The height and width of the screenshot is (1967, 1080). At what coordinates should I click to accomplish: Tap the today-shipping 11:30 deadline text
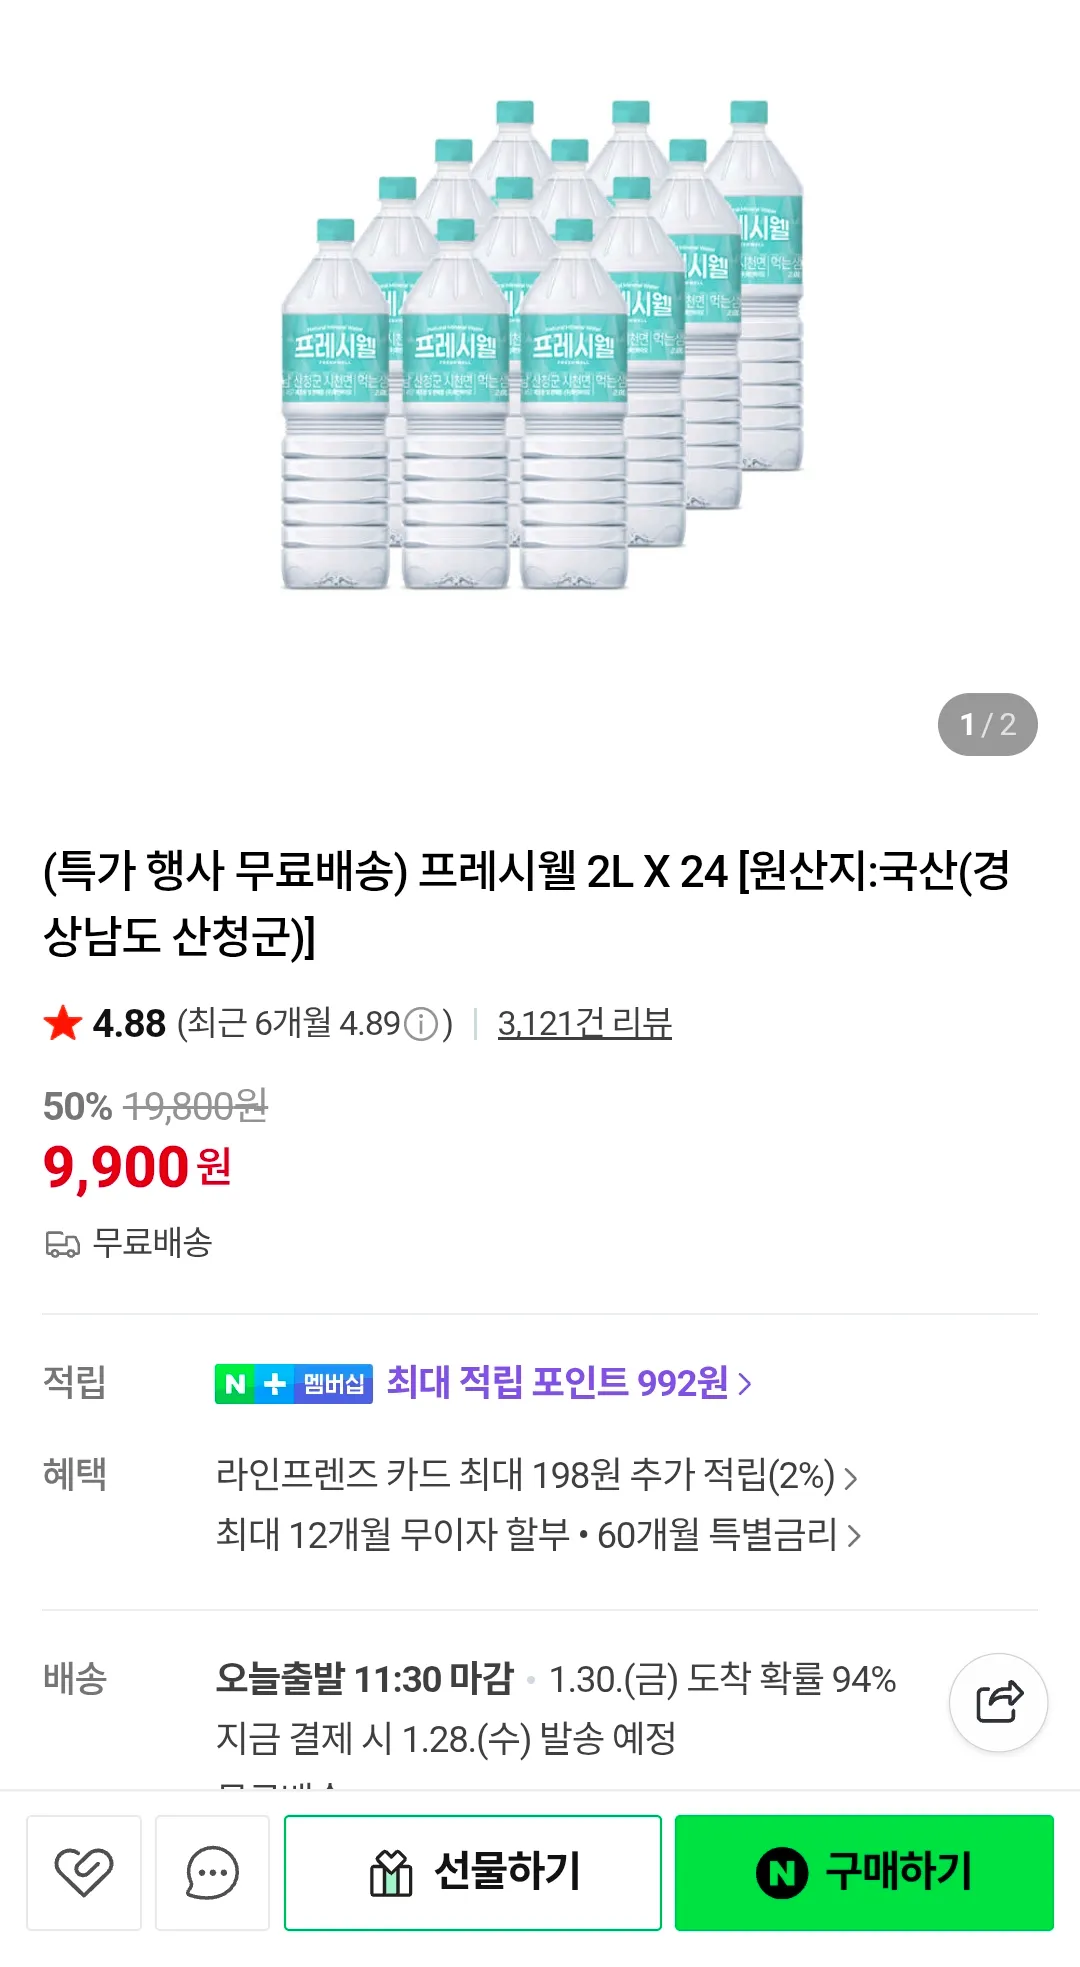(364, 1679)
